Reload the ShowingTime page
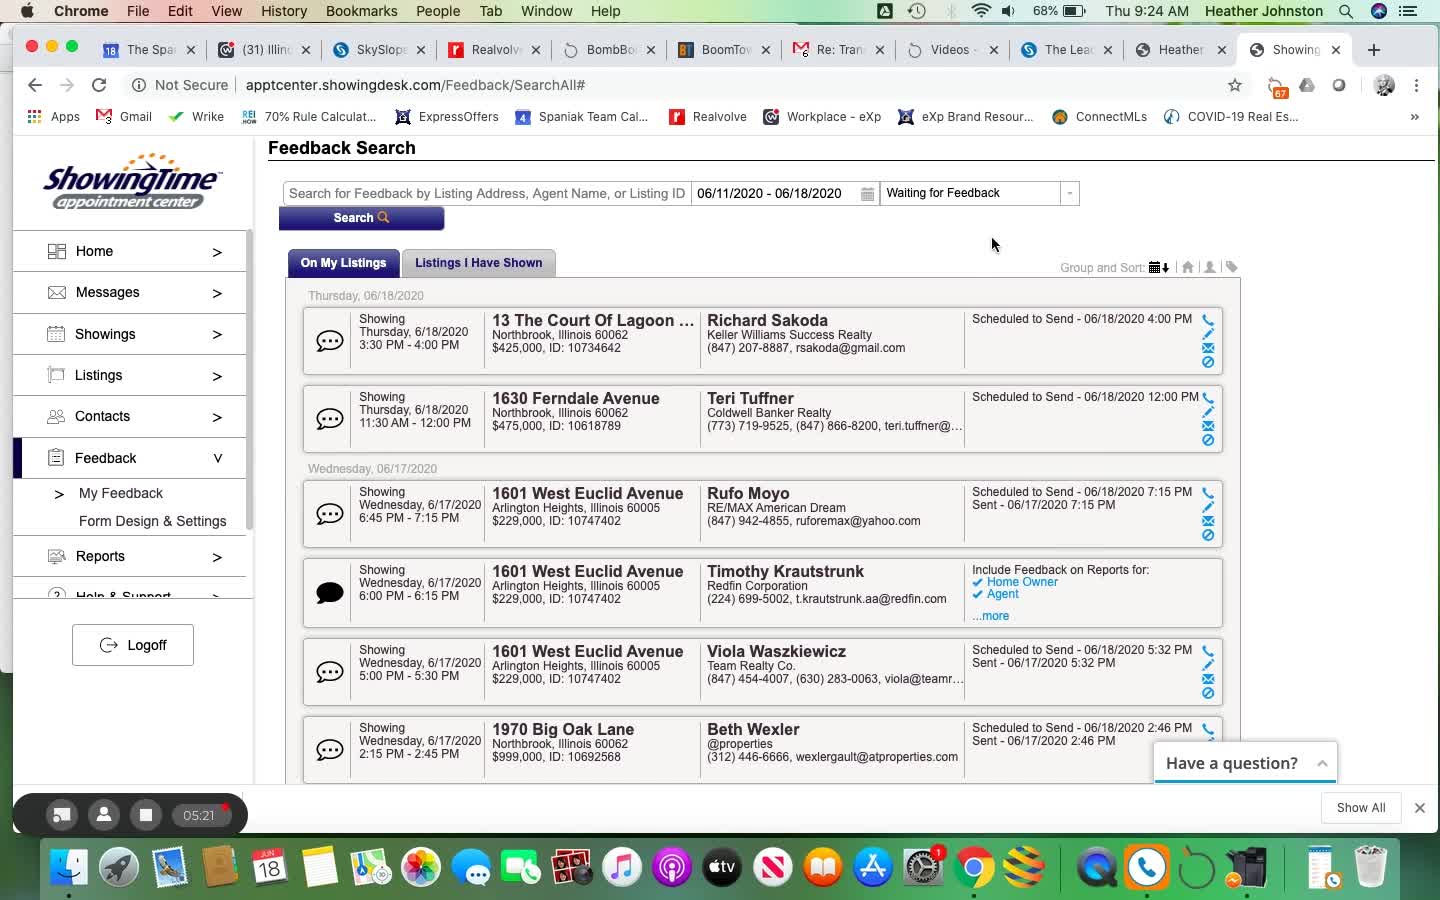The width and height of the screenshot is (1440, 900). [99, 85]
